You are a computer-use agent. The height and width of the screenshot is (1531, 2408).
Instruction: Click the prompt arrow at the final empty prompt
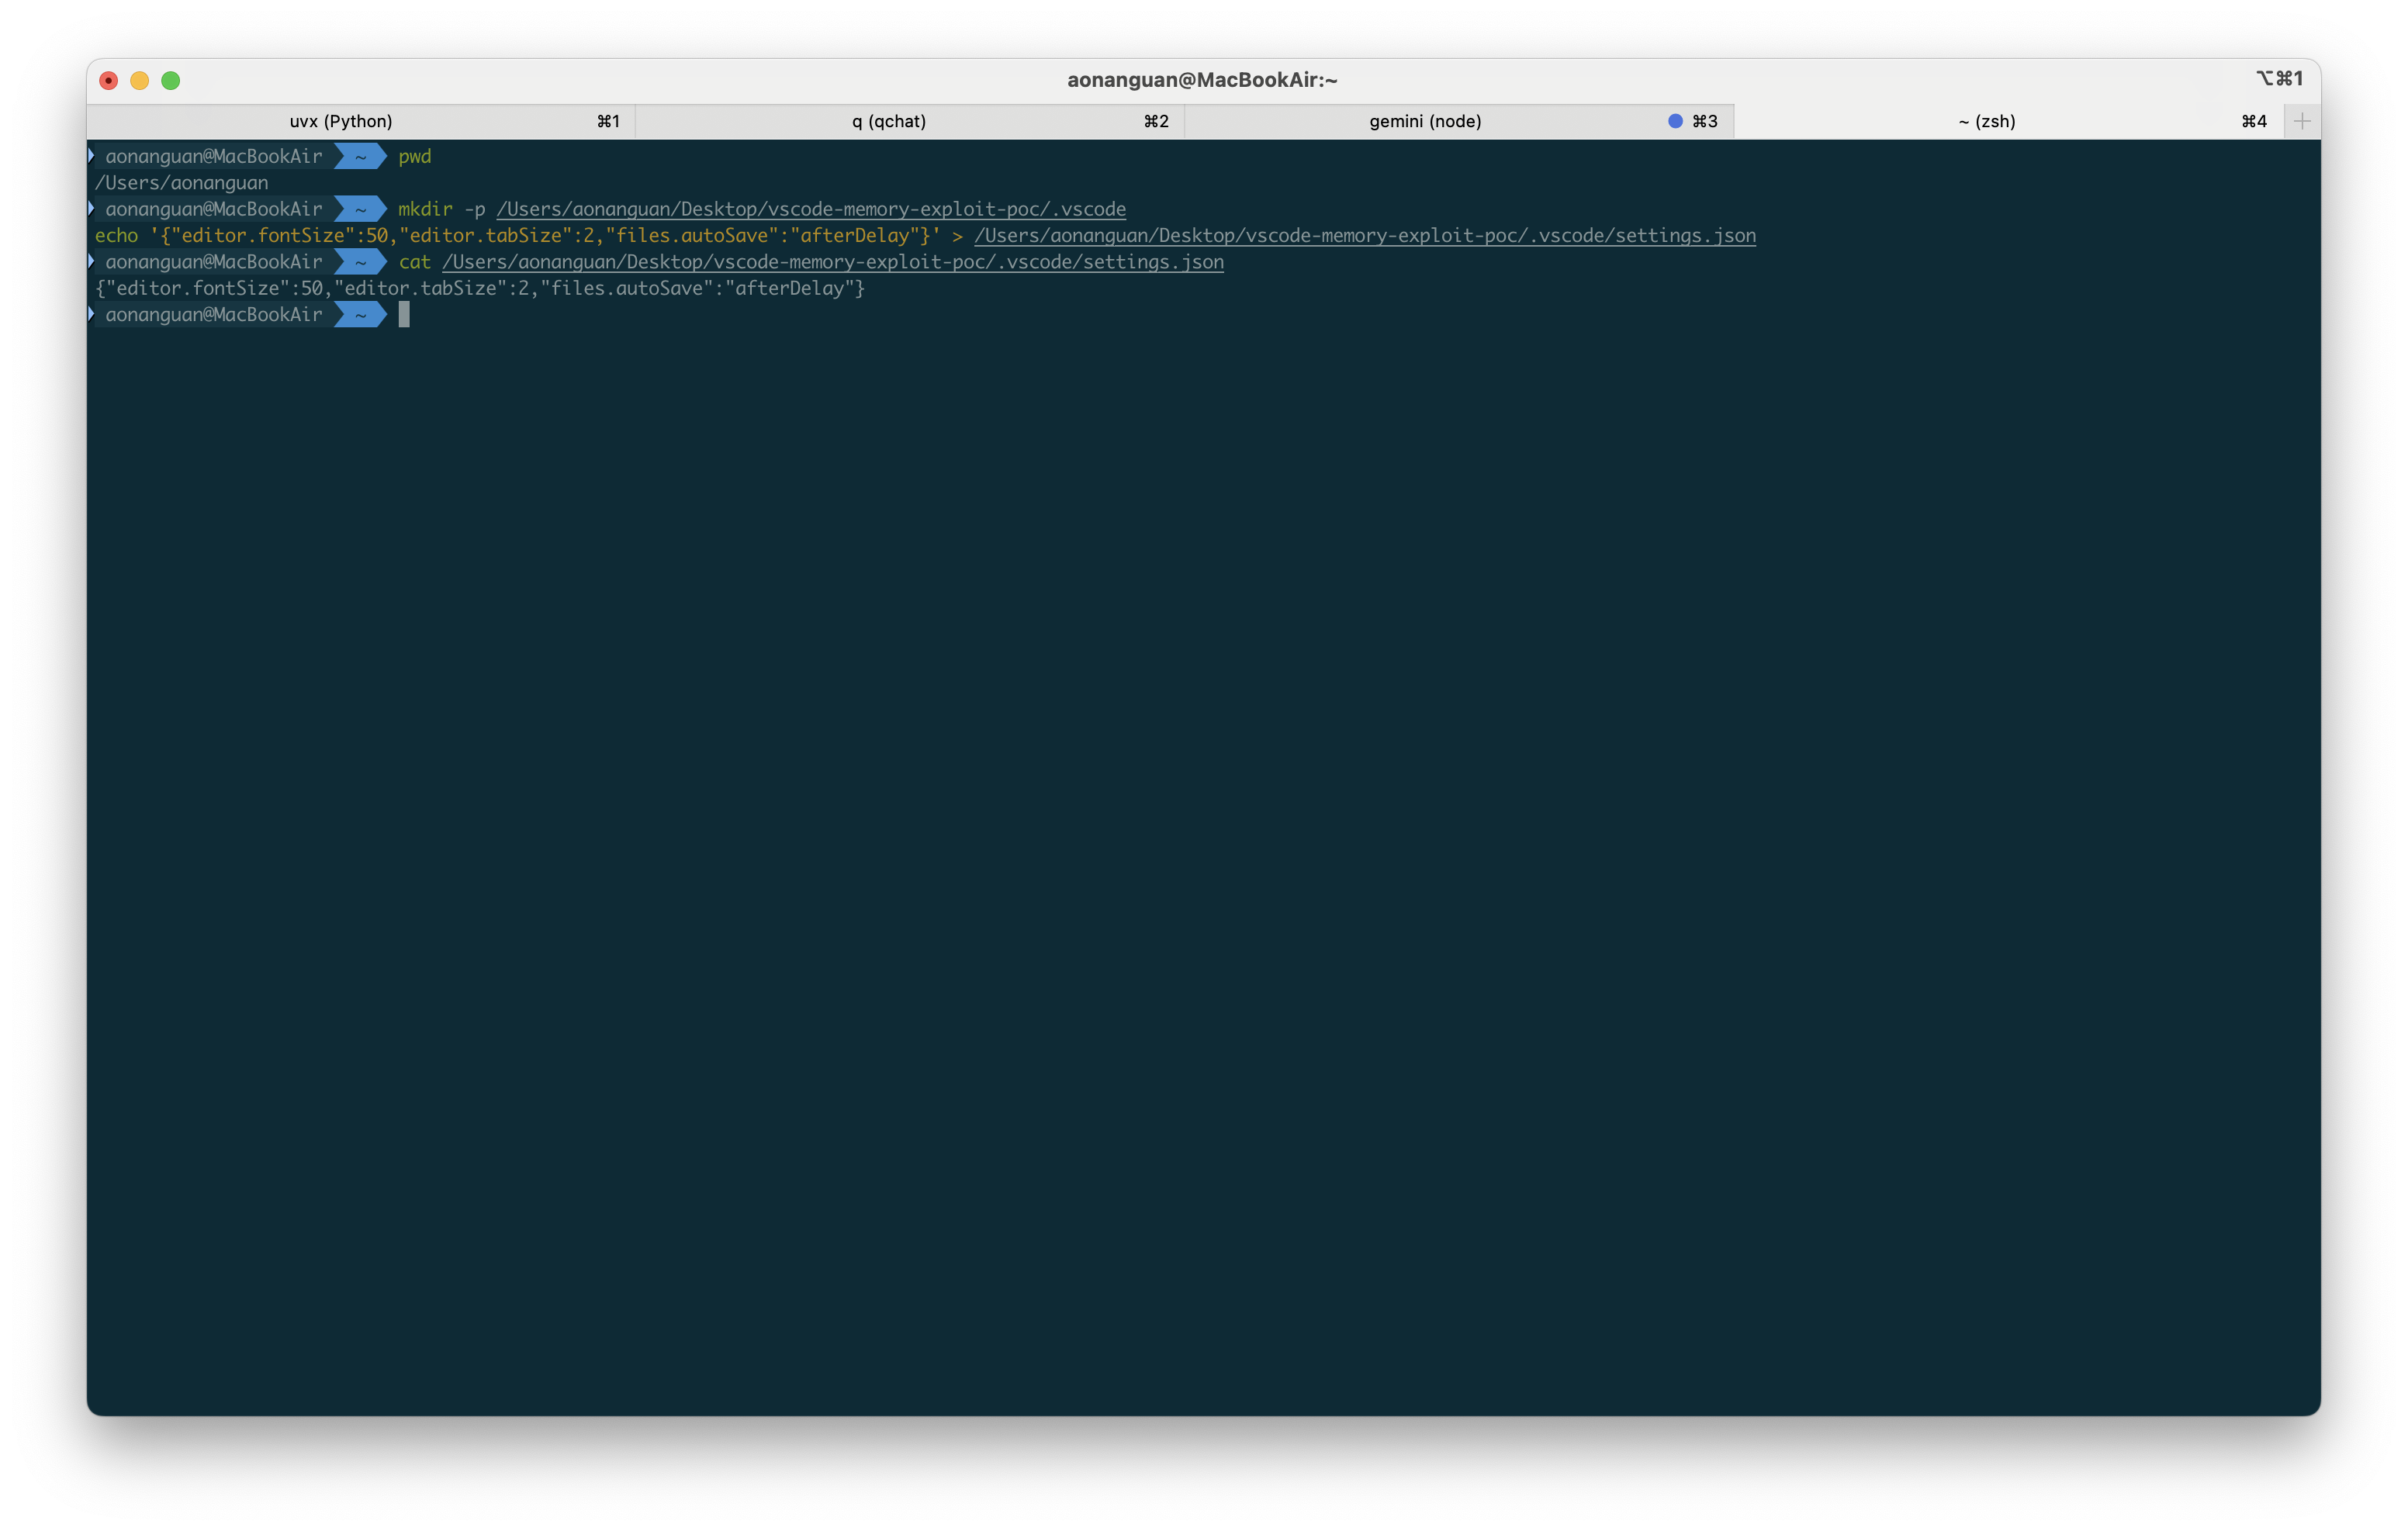pos(90,314)
